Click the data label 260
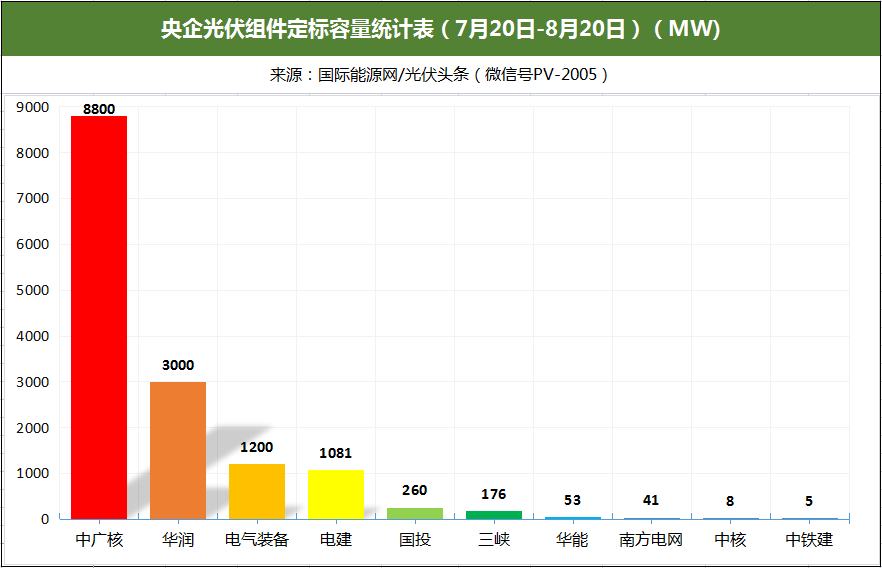The image size is (882, 568). [415, 490]
